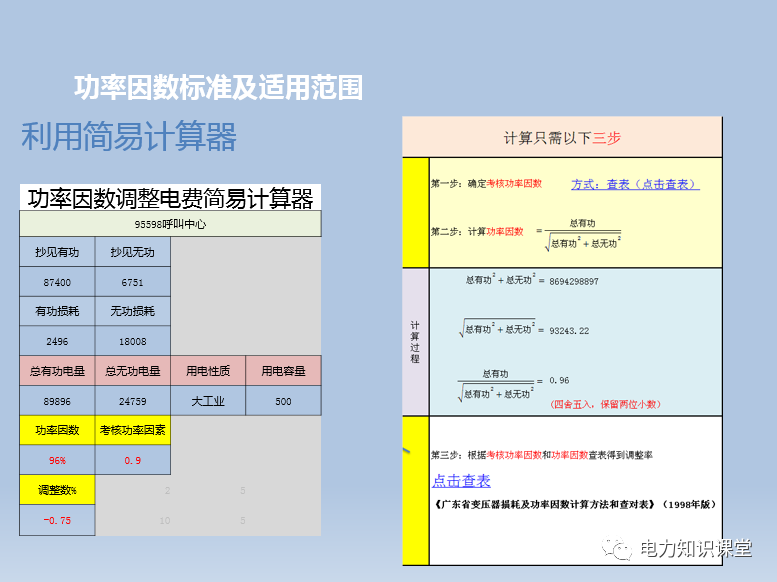Screen dimensions: 777x582
Task: Click the 第二步 计算功率因数 text
Action: (477, 232)
